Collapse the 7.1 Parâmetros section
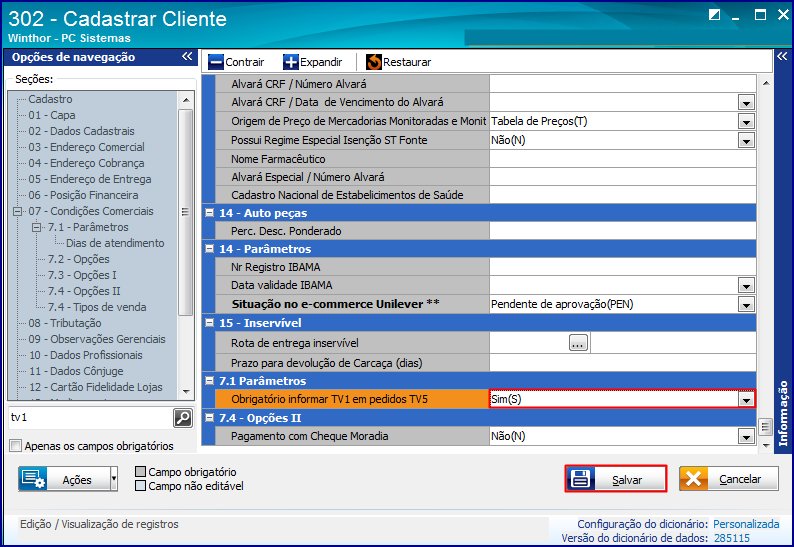Viewport: 794px width, 547px height. click(x=209, y=380)
